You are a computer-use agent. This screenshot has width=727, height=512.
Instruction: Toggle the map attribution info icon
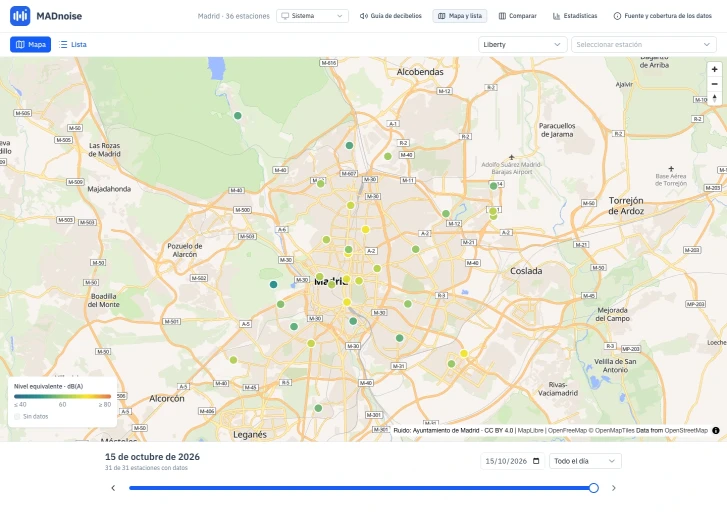click(716, 430)
